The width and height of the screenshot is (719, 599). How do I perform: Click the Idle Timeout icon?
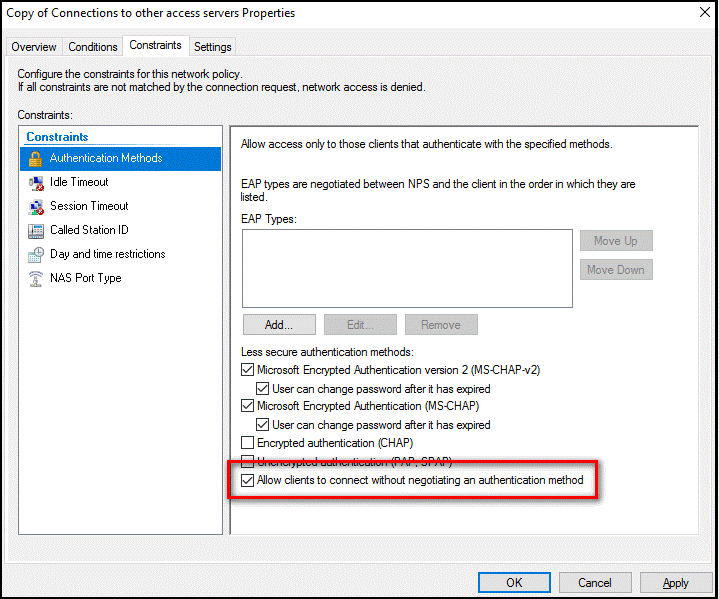[x=35, y=183]
